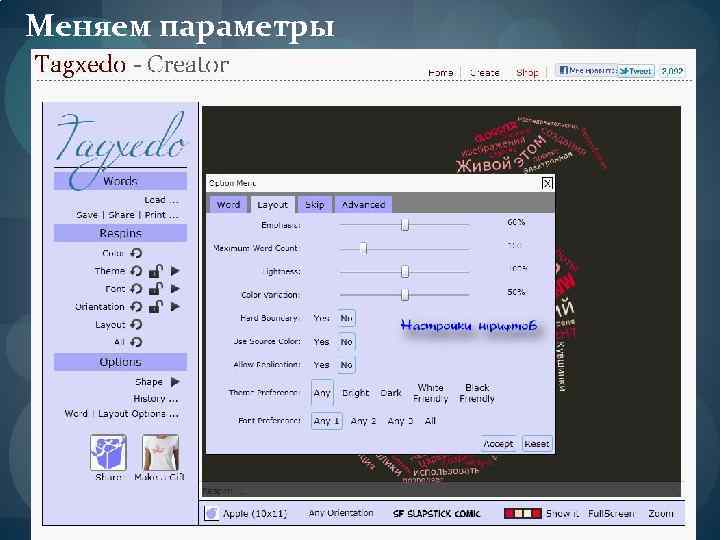The height and width of the screenshot is (540, 720).
Task: Respin the Color setting
Action: tap(136, 253)
